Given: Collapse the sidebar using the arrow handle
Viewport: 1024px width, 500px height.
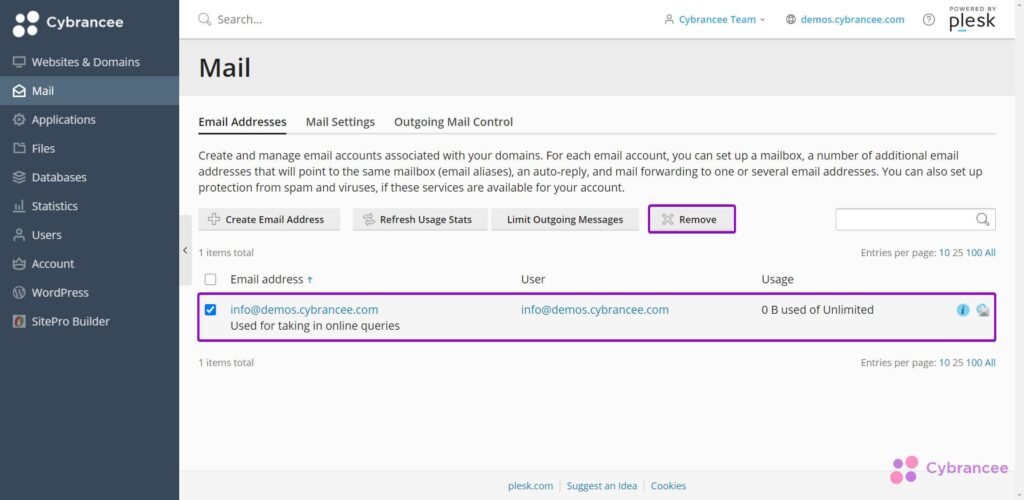Looking at the screenshot, I should (185, 250).
